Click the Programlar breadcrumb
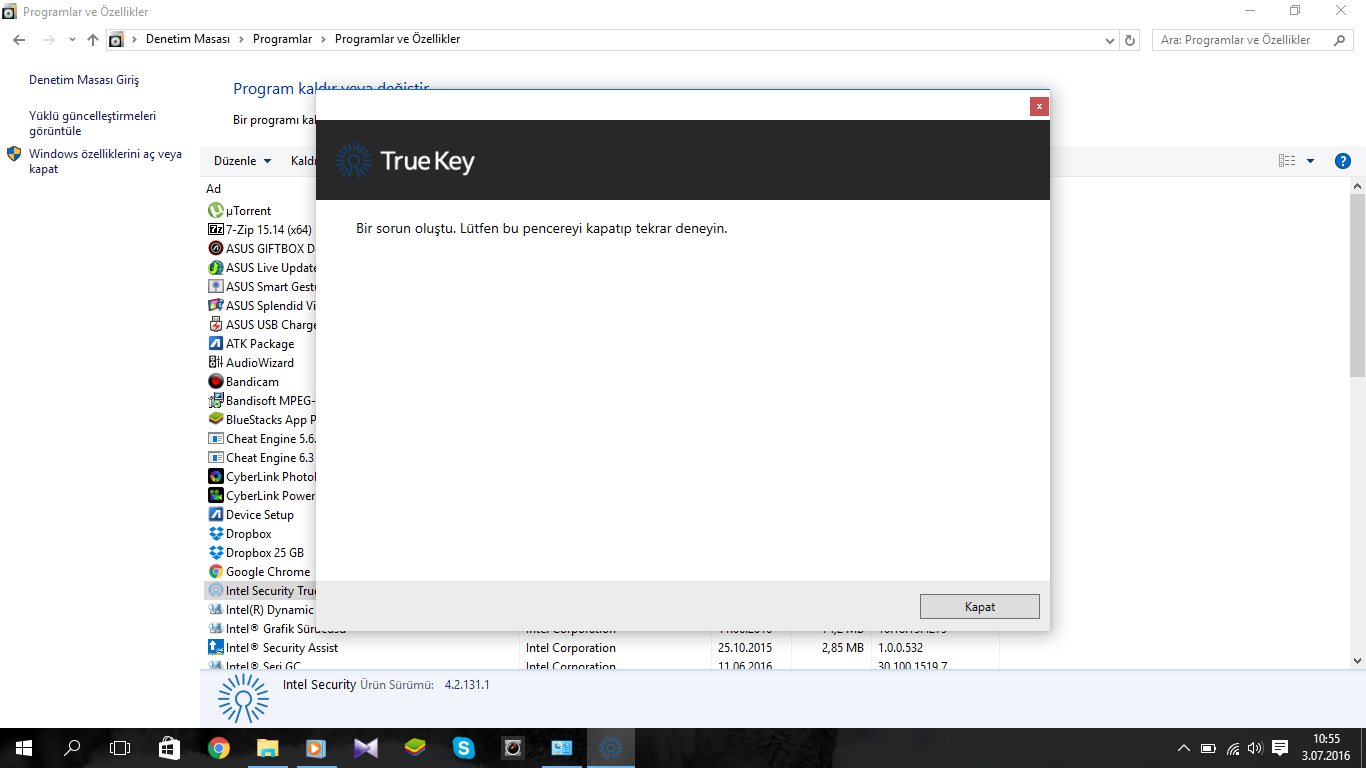Viewport: 1366px width, 768px height. (x=283, y=40)
